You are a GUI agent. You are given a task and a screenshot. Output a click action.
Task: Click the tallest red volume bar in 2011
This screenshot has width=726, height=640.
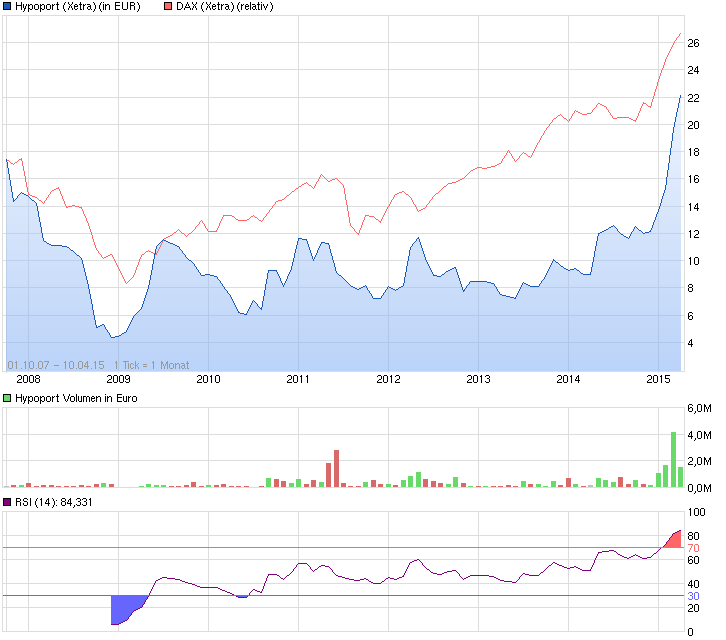[337, 469]
